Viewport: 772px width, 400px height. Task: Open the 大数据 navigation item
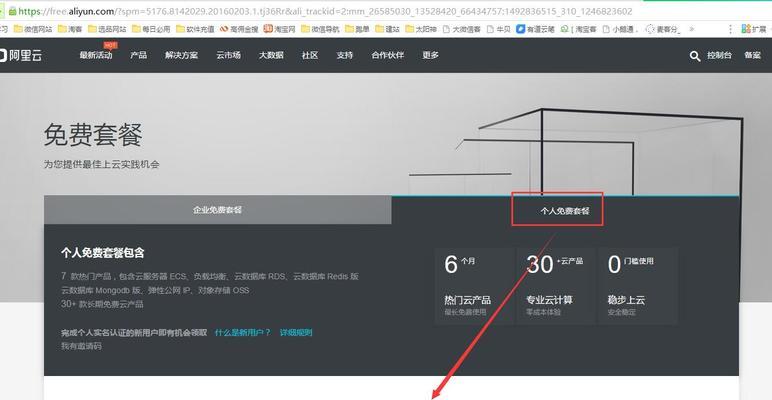click(x=271, y=55)
